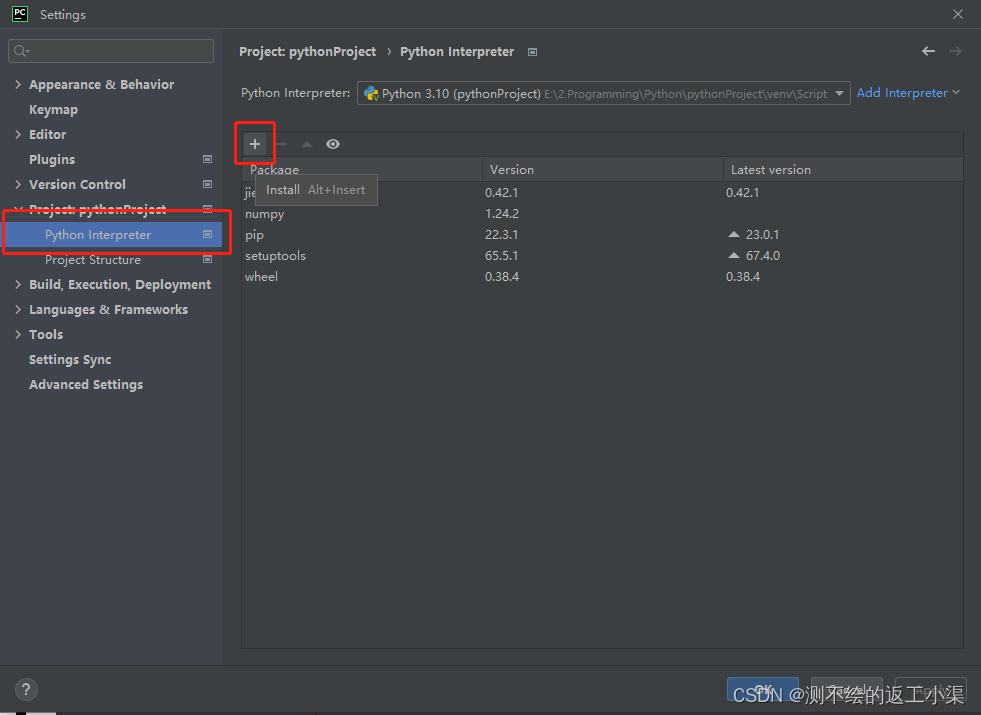
Task: Click version 0.42.1 in first row
Action: coord(501,193)
